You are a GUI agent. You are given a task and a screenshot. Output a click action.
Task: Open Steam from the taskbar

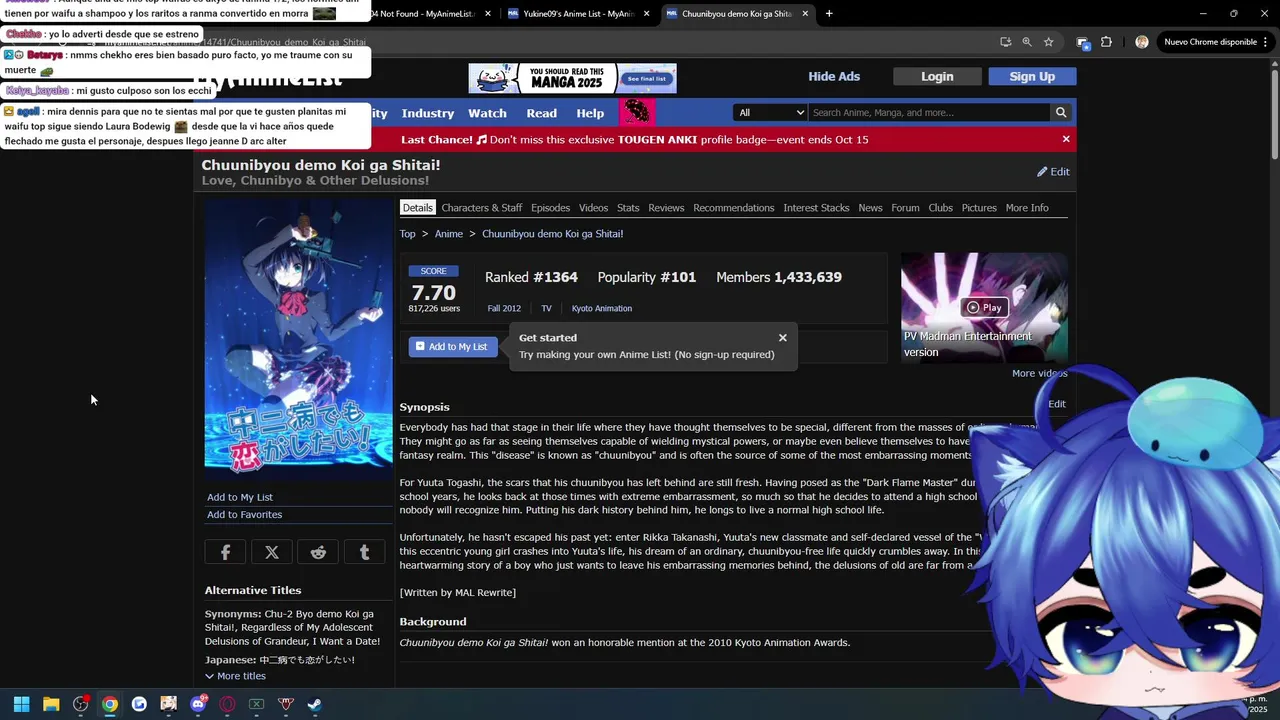(x=315, y=704)
